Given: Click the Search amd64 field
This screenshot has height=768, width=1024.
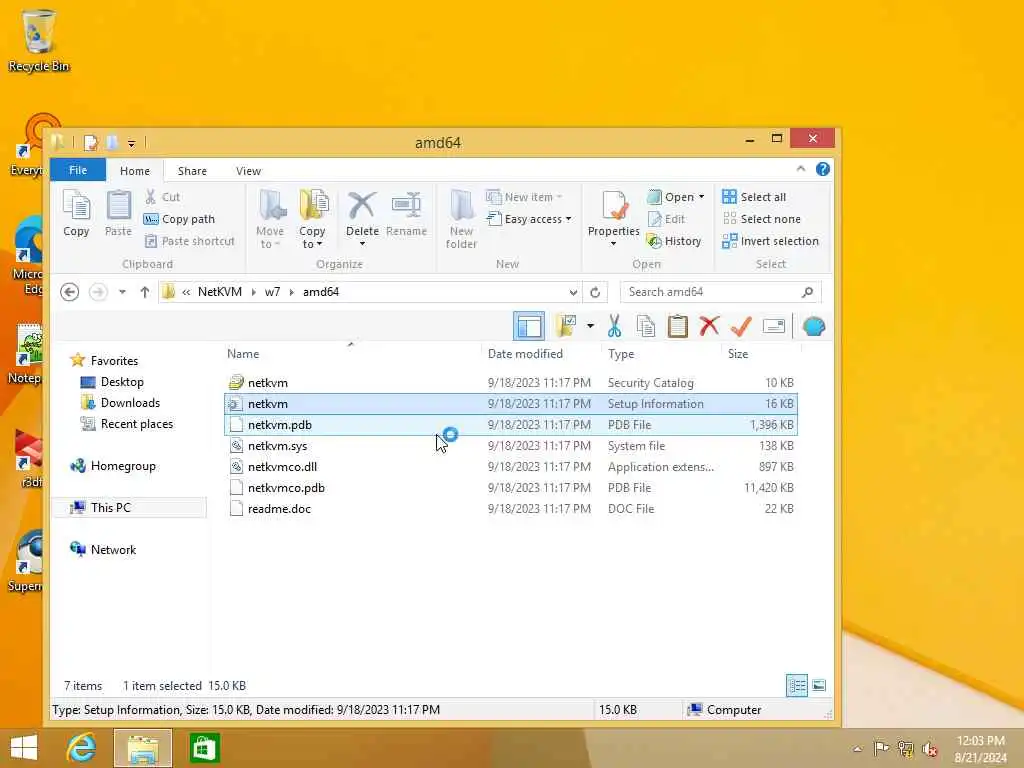Looking at the screenshot, I should pyautogui.click(x=720, y=292).
